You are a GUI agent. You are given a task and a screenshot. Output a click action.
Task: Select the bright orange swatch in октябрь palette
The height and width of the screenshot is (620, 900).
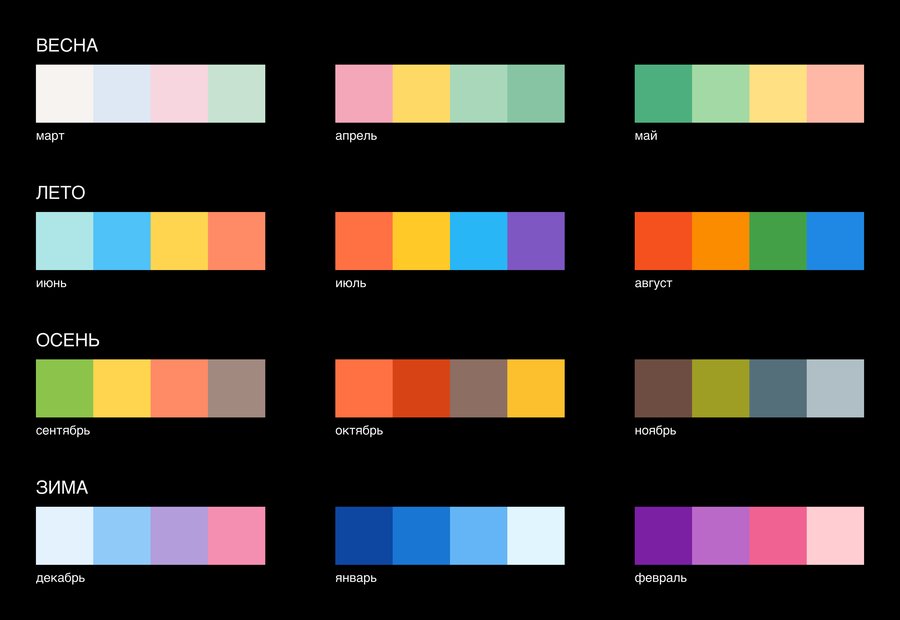pyautogui.click(x=364, y=389)
